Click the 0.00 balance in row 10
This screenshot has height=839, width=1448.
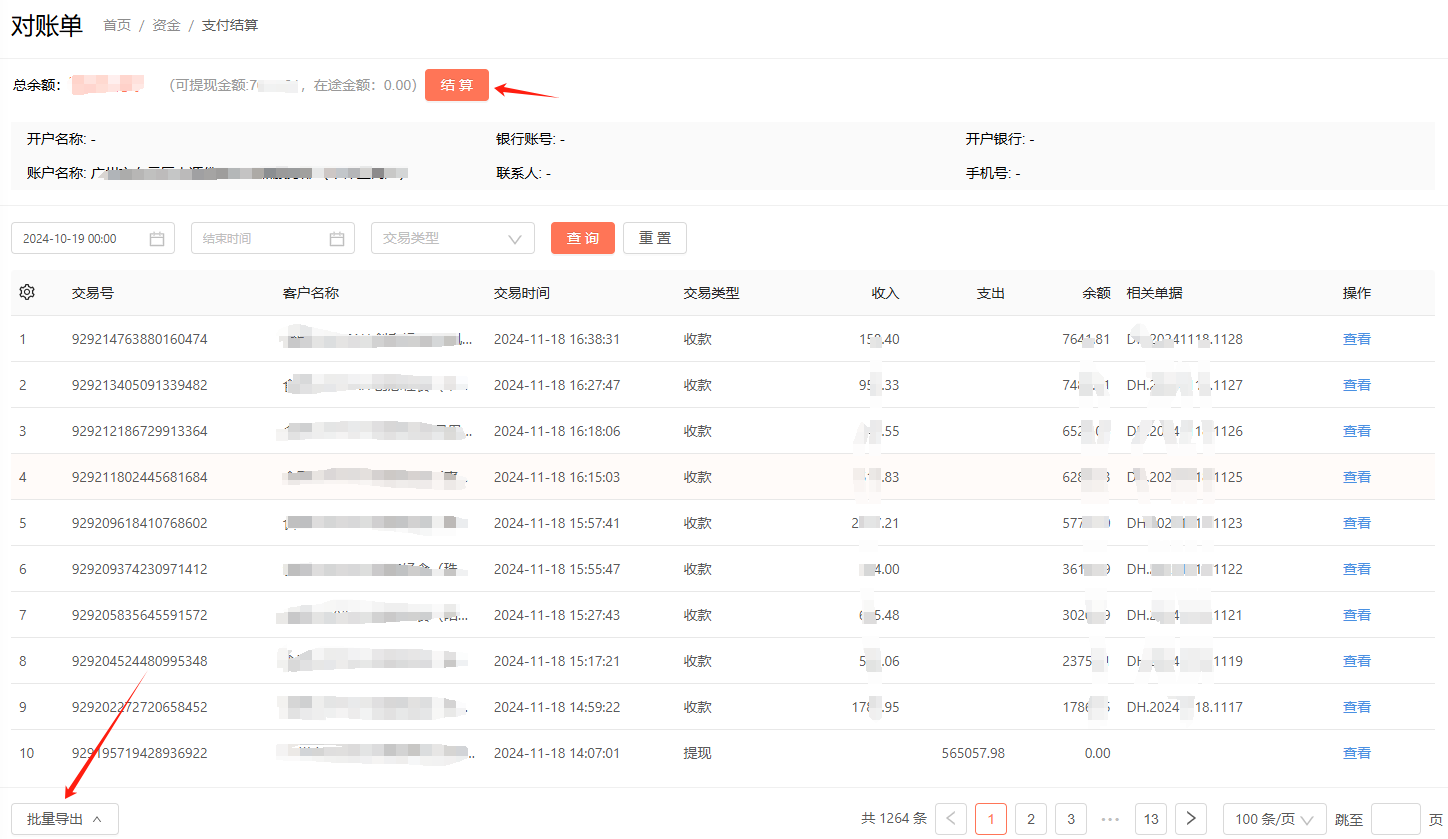coord(1098,753)
